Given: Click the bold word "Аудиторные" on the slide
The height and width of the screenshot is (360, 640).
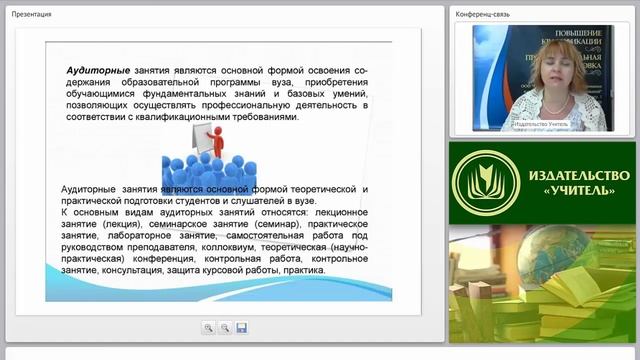Looking at the screenshot, I should coord(98,71).
